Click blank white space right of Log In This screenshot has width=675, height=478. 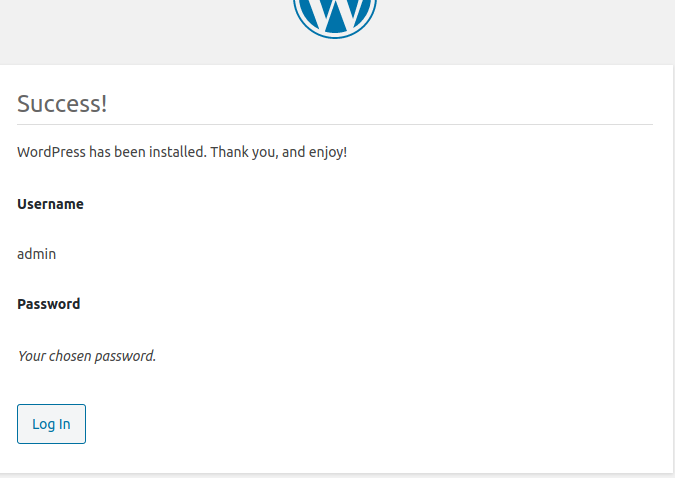pyautogui.click(x=344, y=424)
